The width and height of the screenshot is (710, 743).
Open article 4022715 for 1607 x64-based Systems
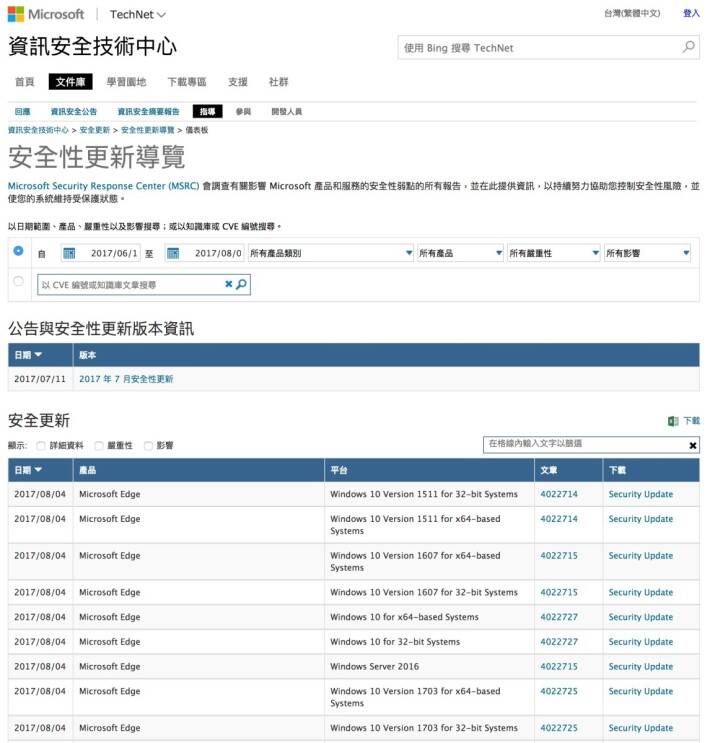(559, 555)
